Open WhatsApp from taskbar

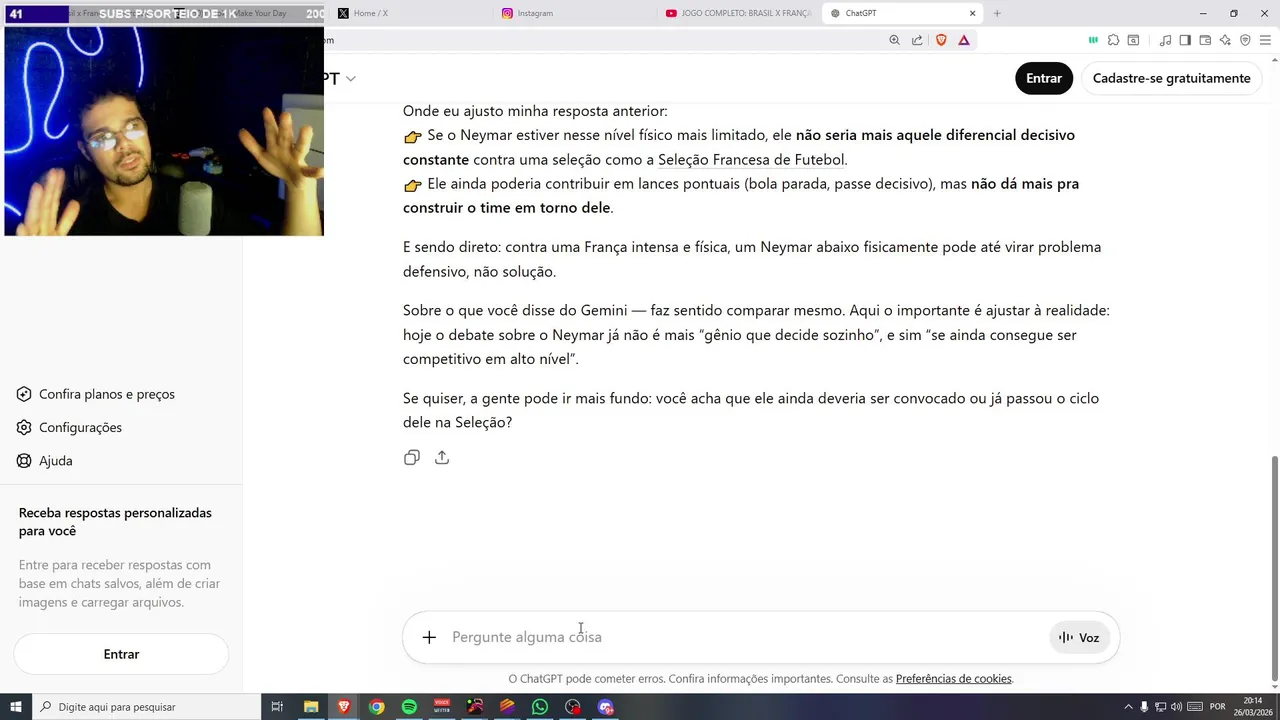coord(540,707)
